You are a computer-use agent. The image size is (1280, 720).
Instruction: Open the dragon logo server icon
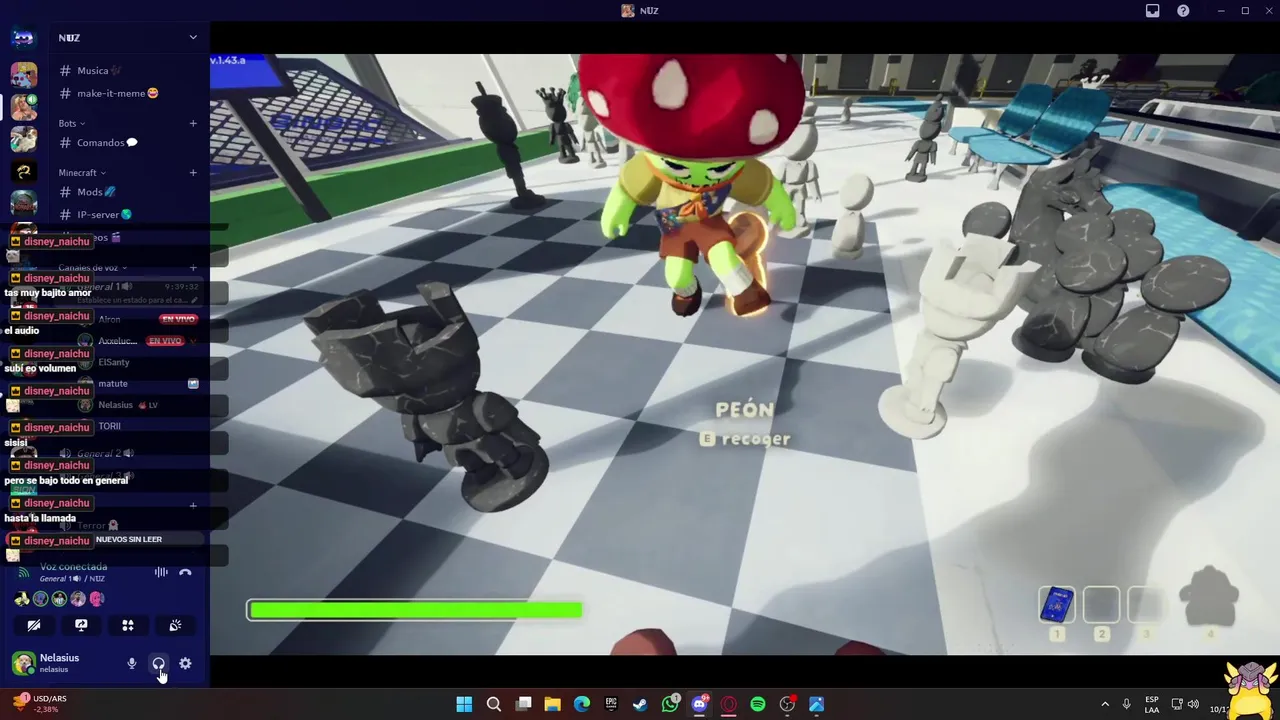(x=23, y=171)
